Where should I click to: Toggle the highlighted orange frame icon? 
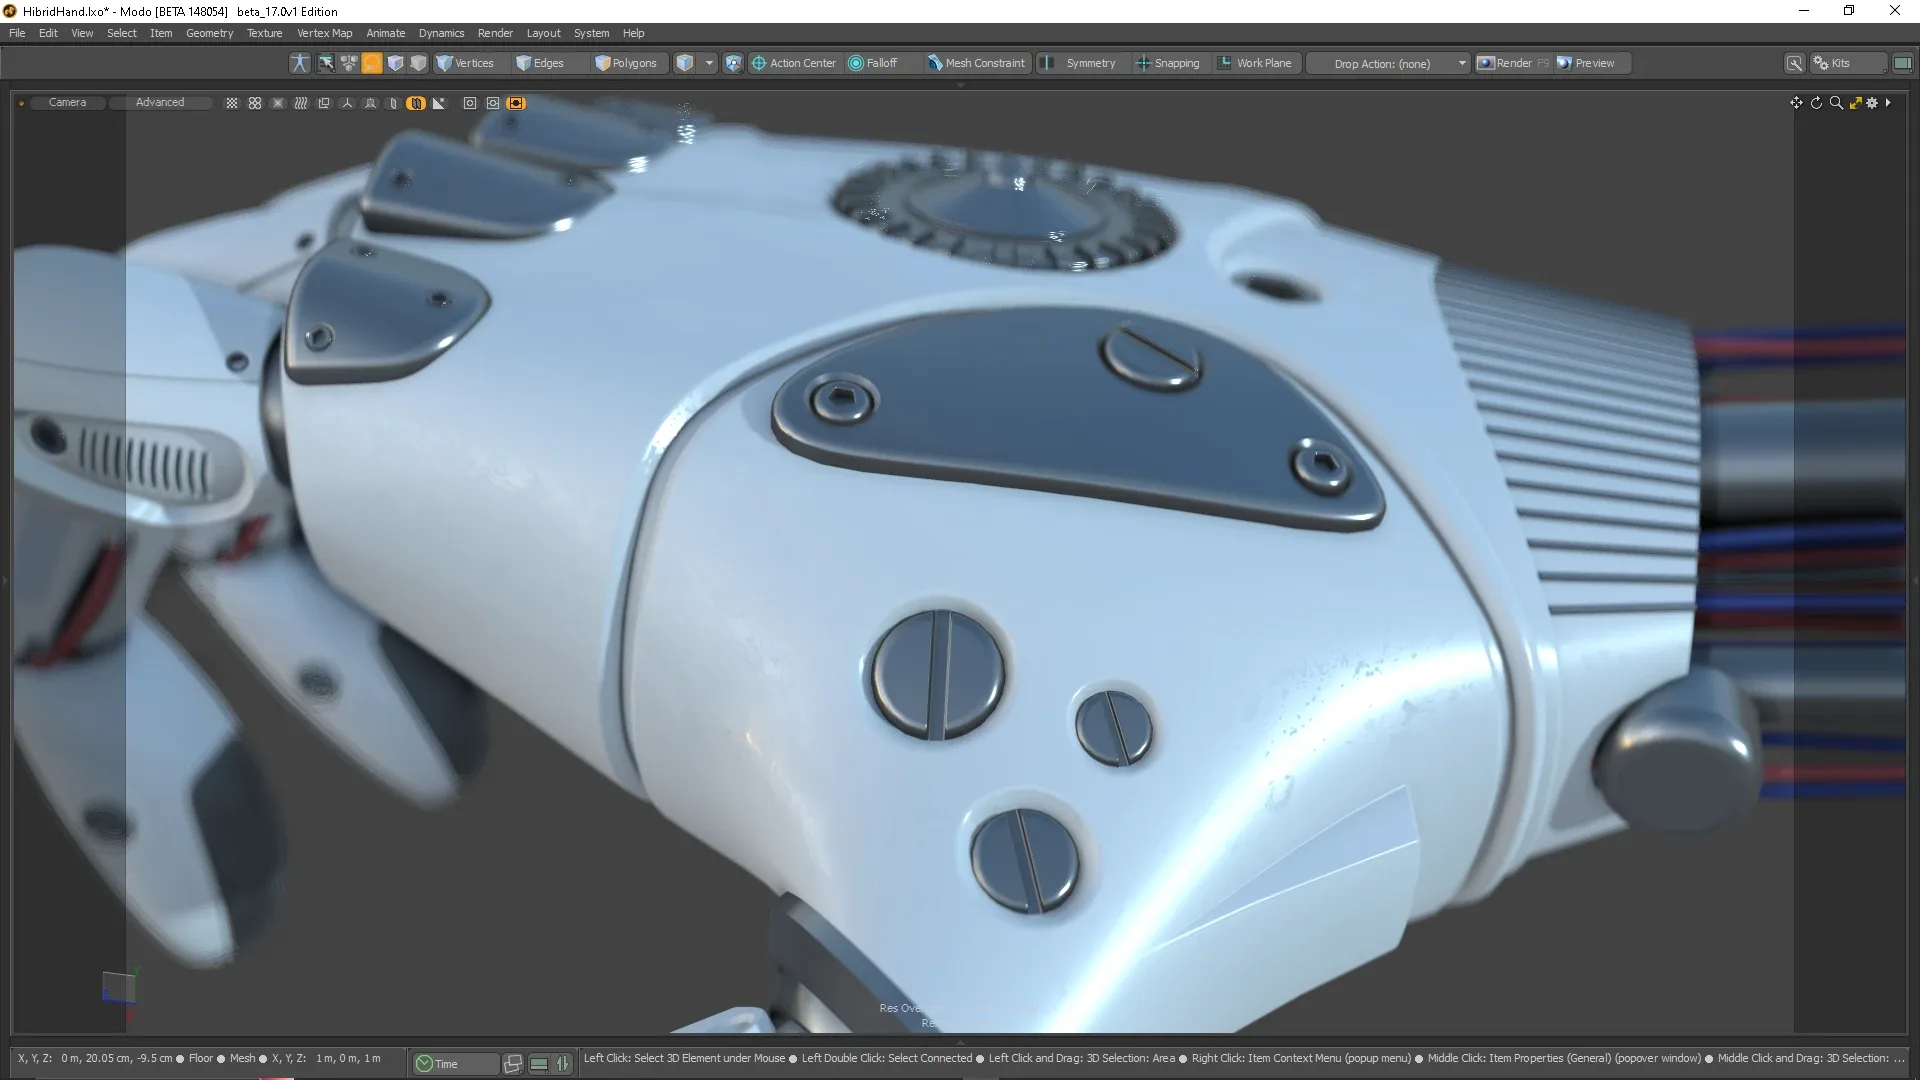click(516, 103)
